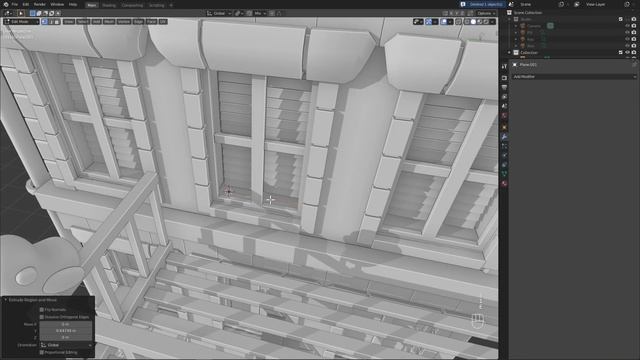Switch to rendered viewport shading
Image resolution: width=640 pixels, height=360 pixels.
[486, 22]
